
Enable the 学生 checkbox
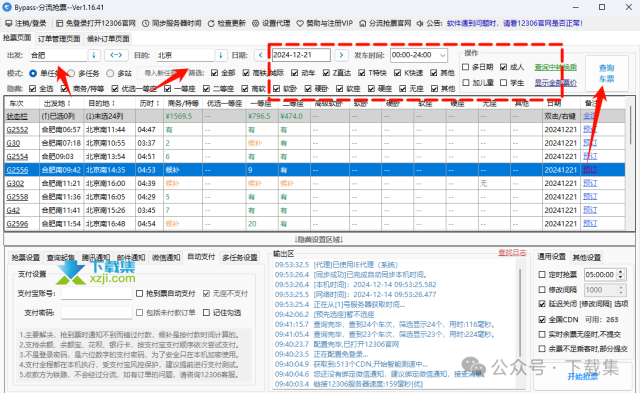tap(504, 82)
